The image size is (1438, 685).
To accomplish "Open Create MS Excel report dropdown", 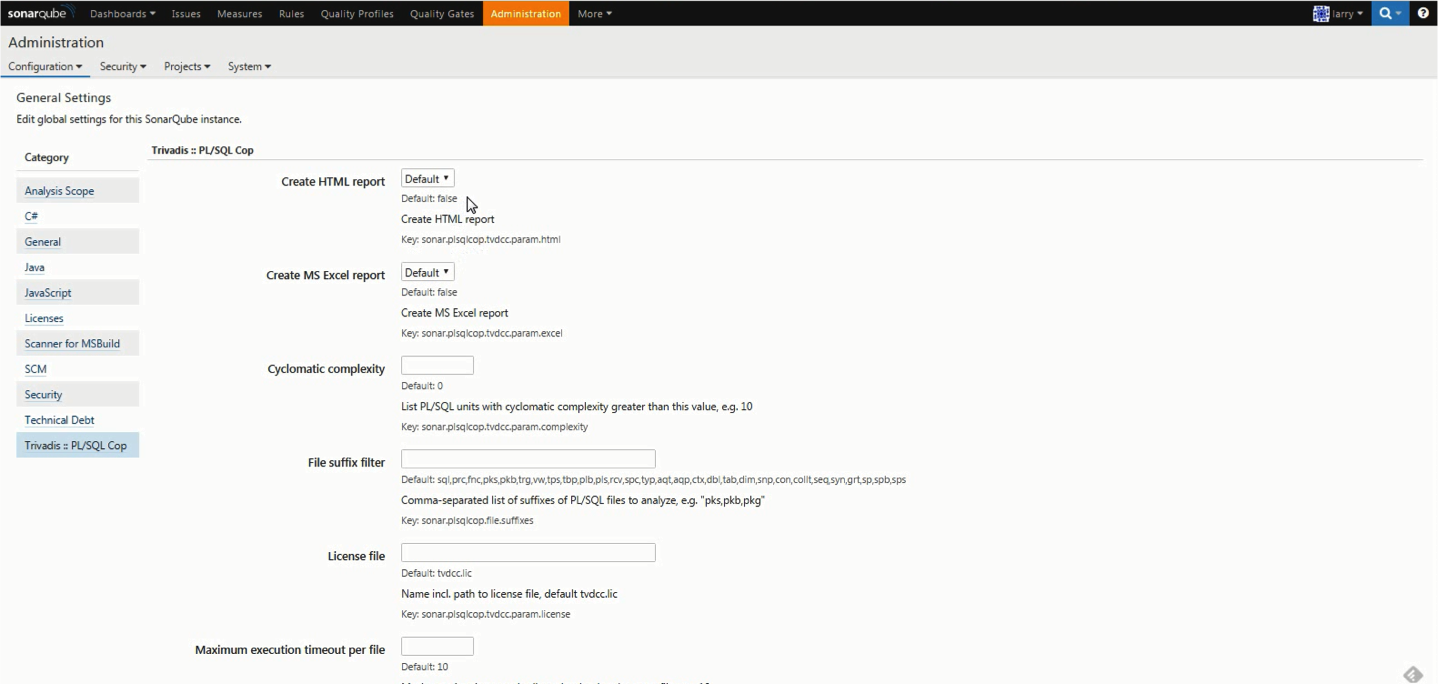I will 428,273.
